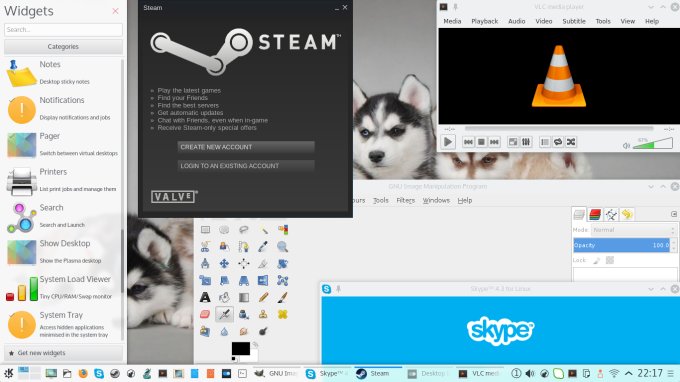Choose the Pencil tool in GIMP
680x382 pixels.
[x=263, y=297]
